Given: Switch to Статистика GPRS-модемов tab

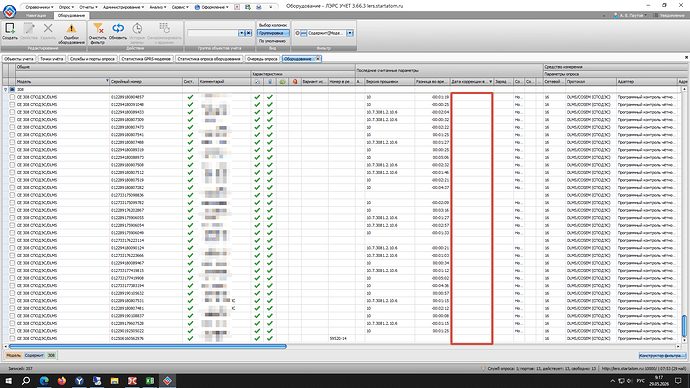Looking at the screenshot, I should (146, 59).
